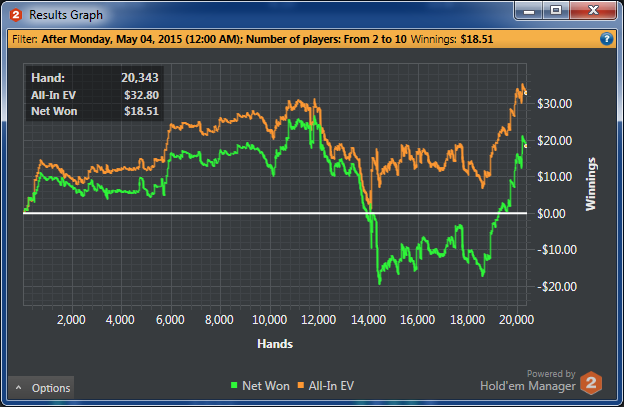Screen dimensions: 624x407
Task: Click the 14,000 x-axis label
Action: click(368, 320)
